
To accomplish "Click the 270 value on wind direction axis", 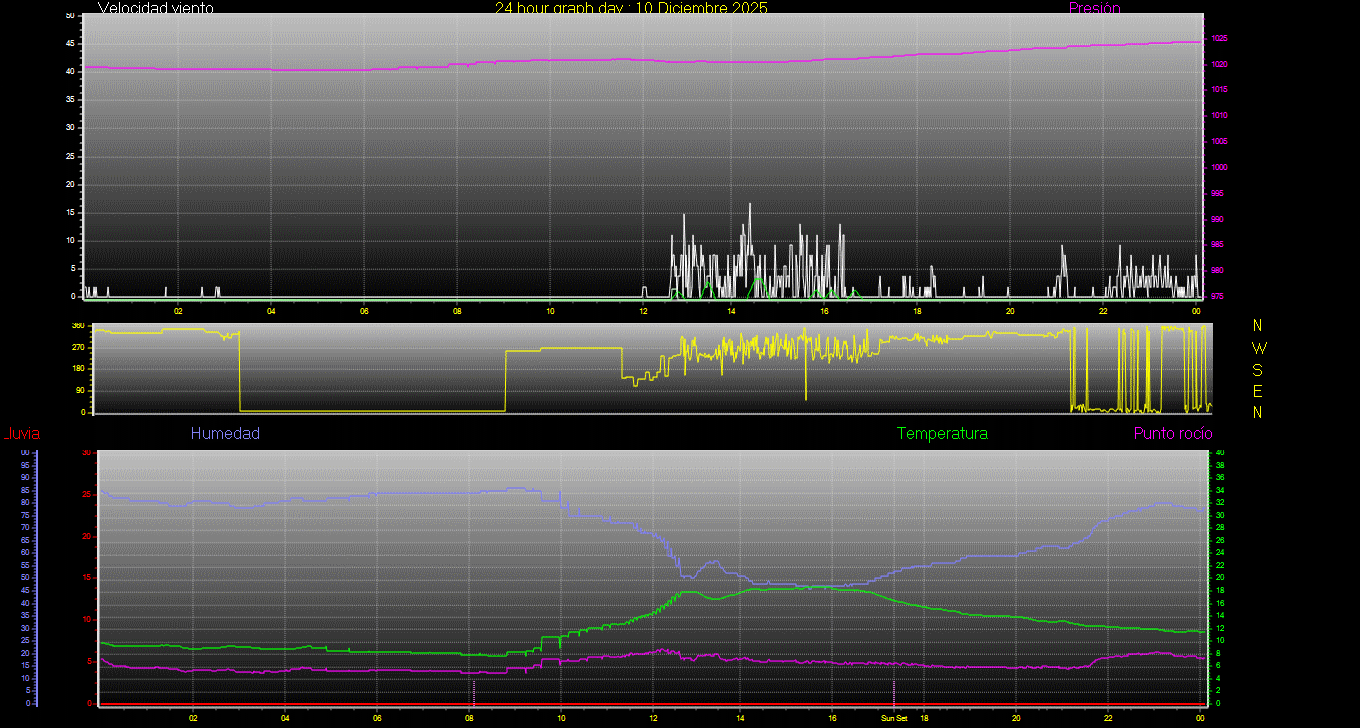I will (77, 347).
